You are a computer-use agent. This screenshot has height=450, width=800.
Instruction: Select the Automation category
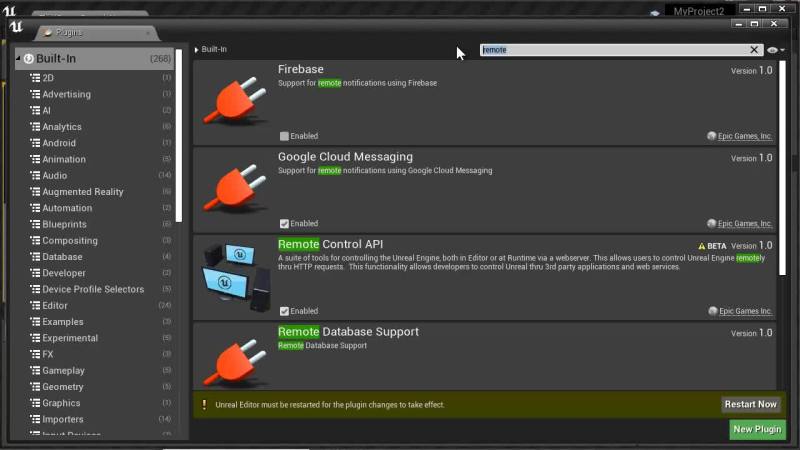coord(67,208)
